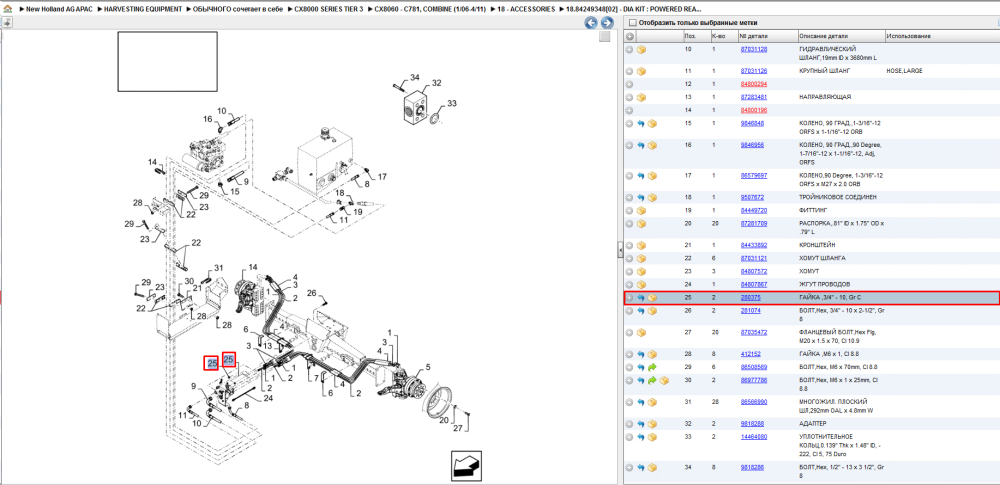Click callout 26 in the diagram
The height and width of the screenshot is (485, 1000).
pos(312,293)
